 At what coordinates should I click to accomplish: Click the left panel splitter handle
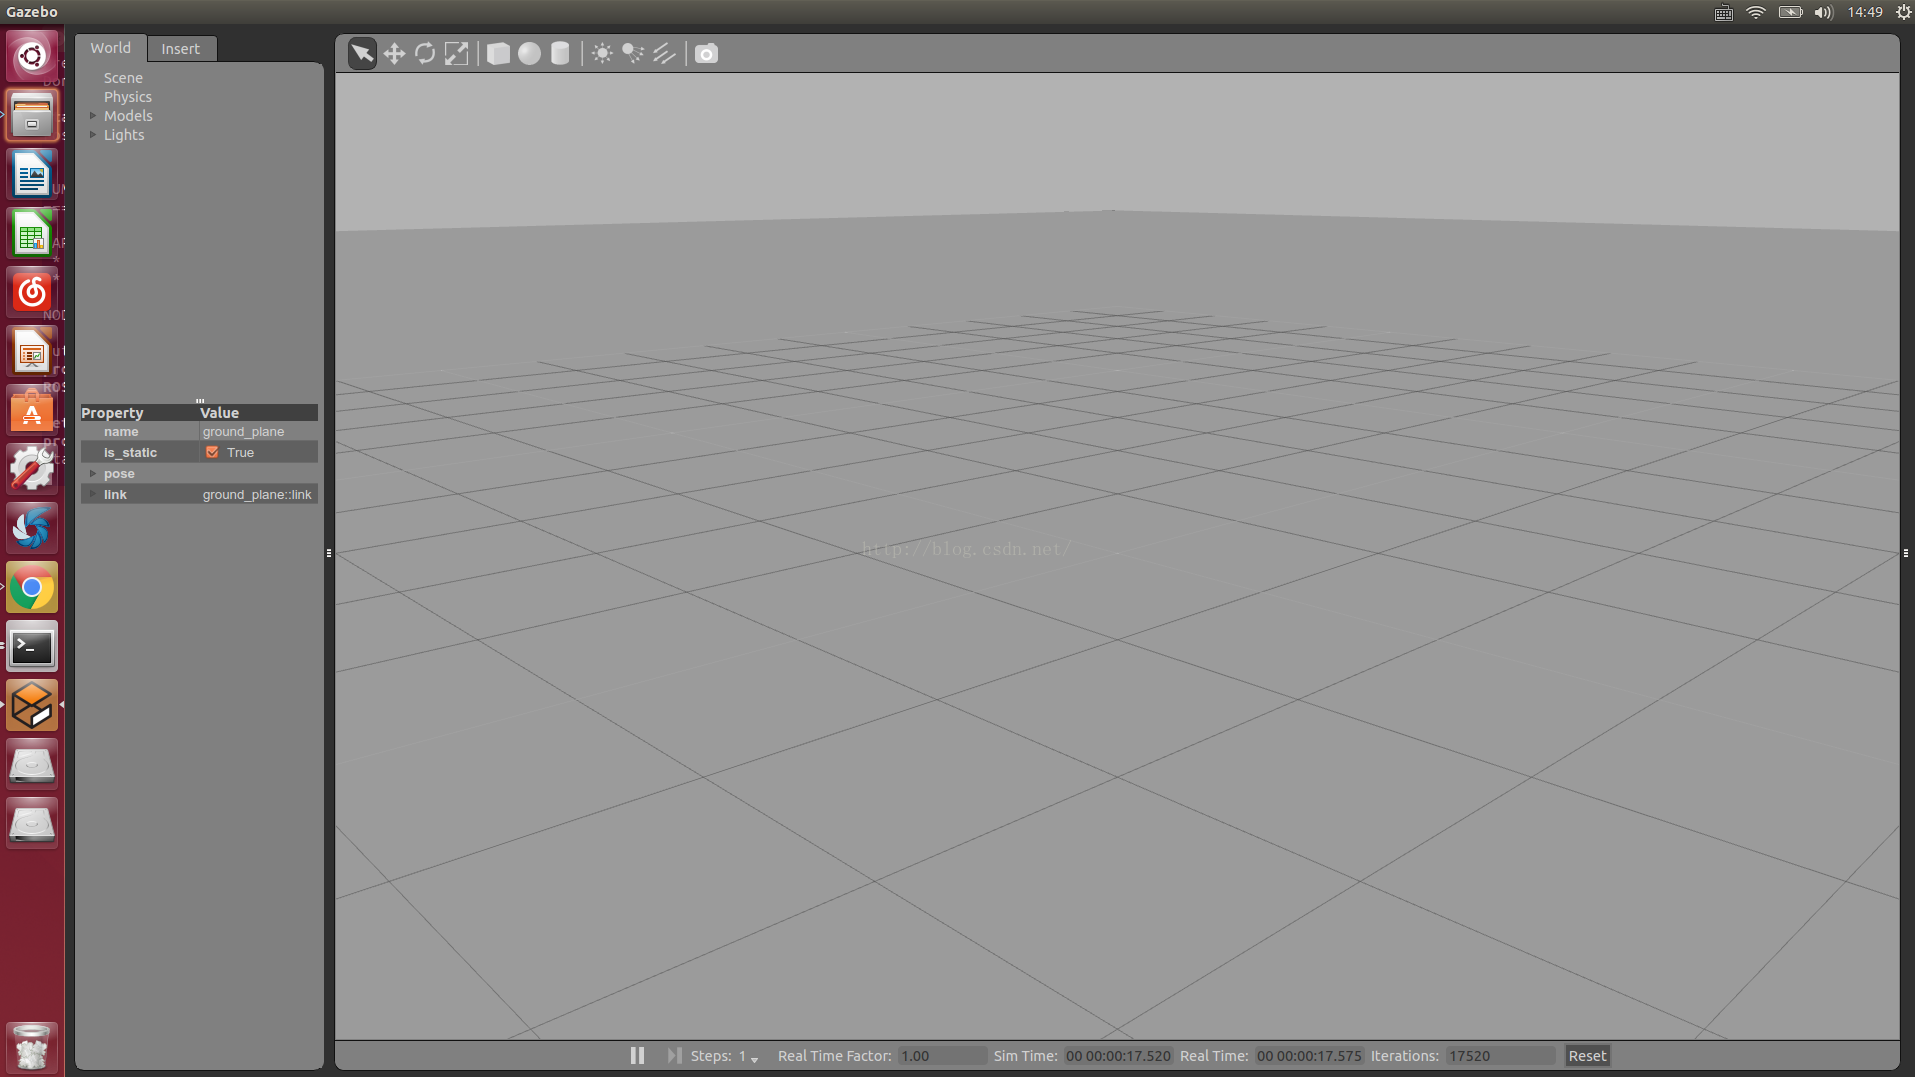[x=329, y=553]
